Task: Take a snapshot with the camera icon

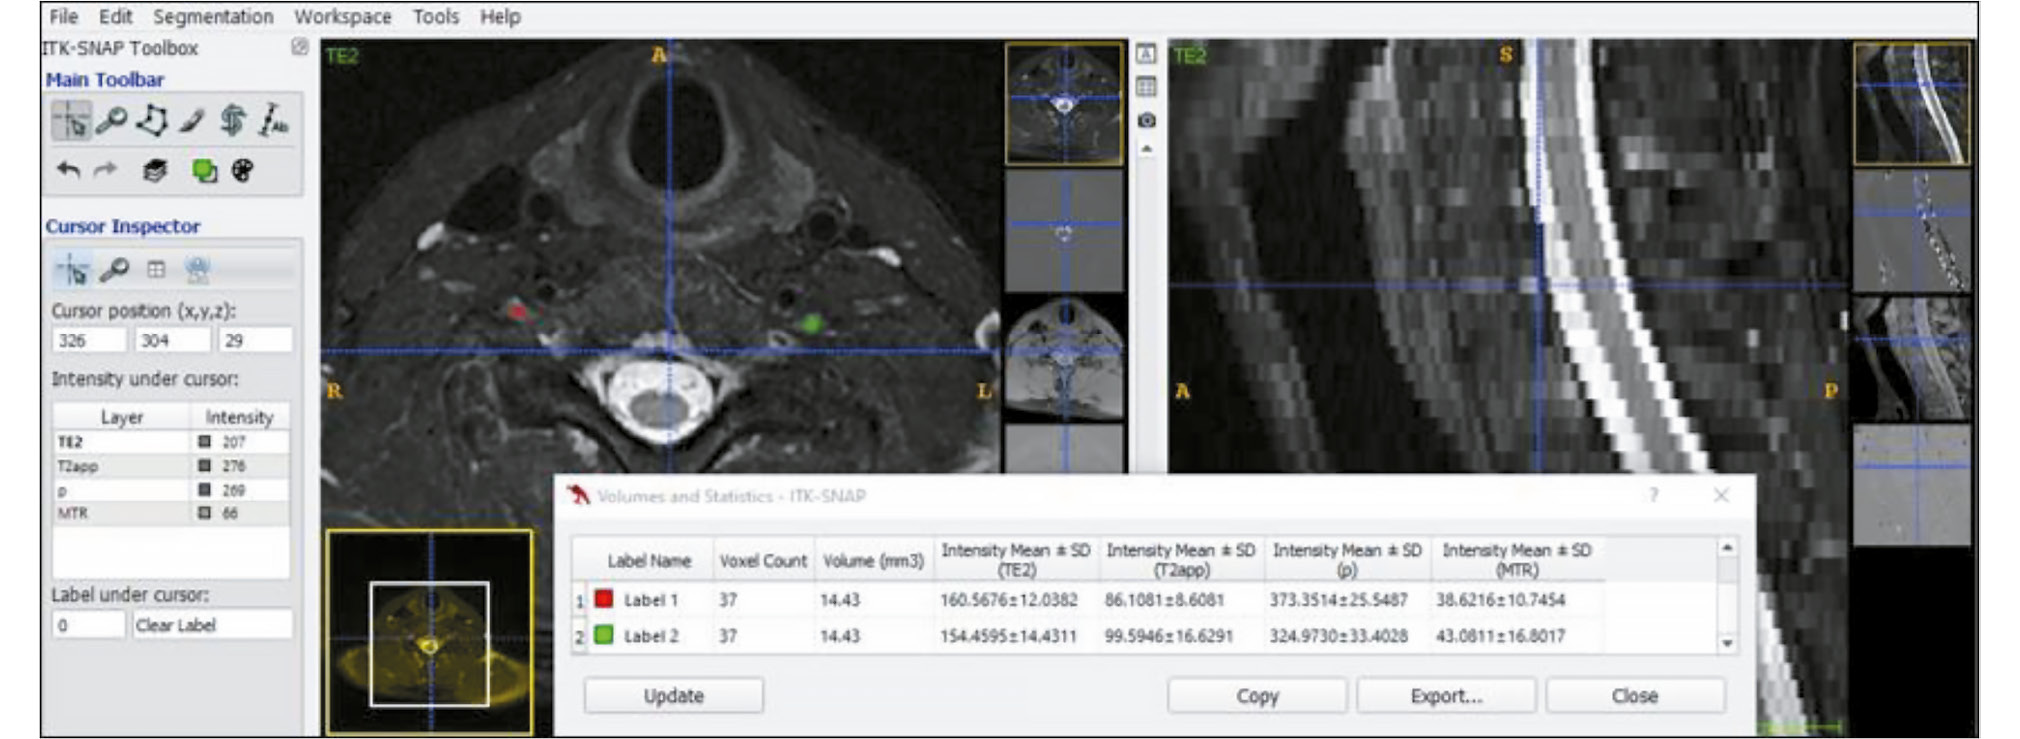Action: (1146, 120)
